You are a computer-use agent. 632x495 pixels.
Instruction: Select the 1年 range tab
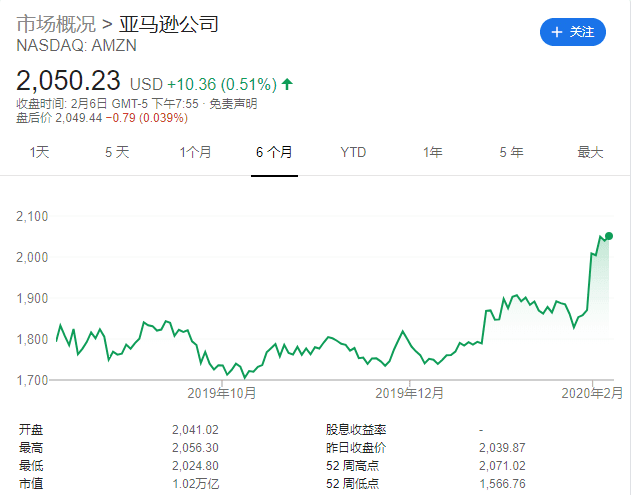click(432, 152)
